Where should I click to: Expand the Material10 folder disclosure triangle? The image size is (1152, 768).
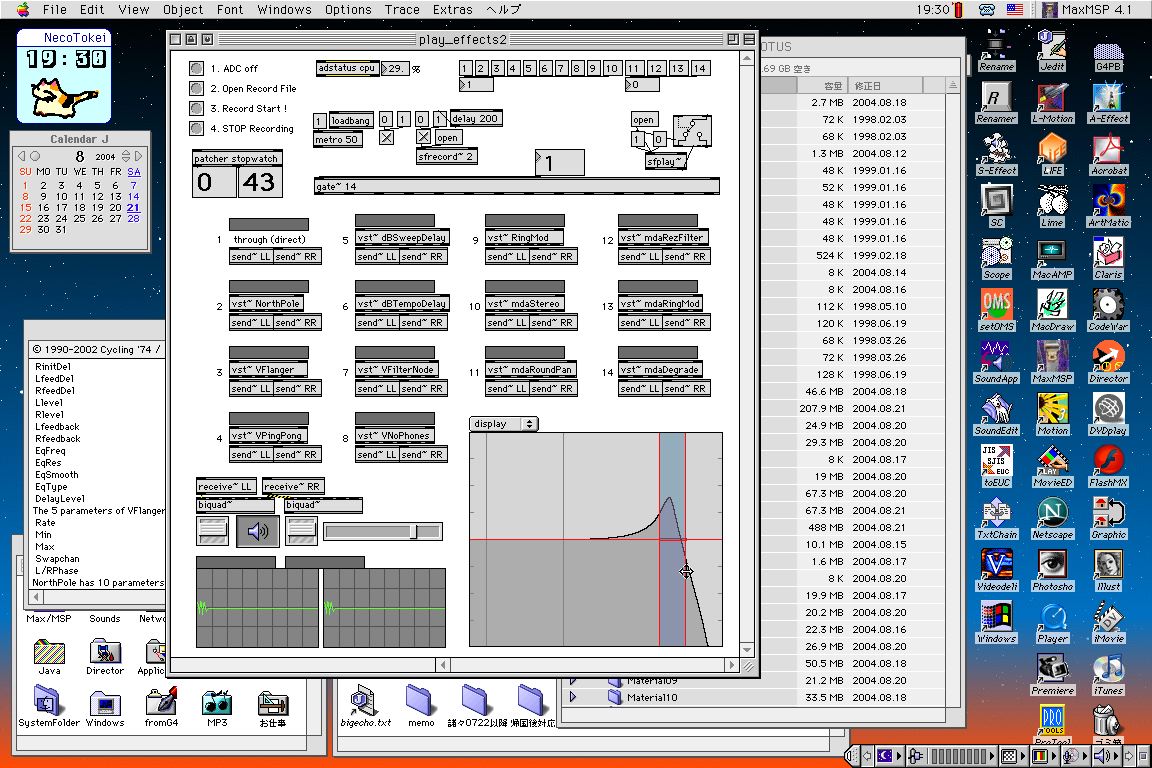573,698
